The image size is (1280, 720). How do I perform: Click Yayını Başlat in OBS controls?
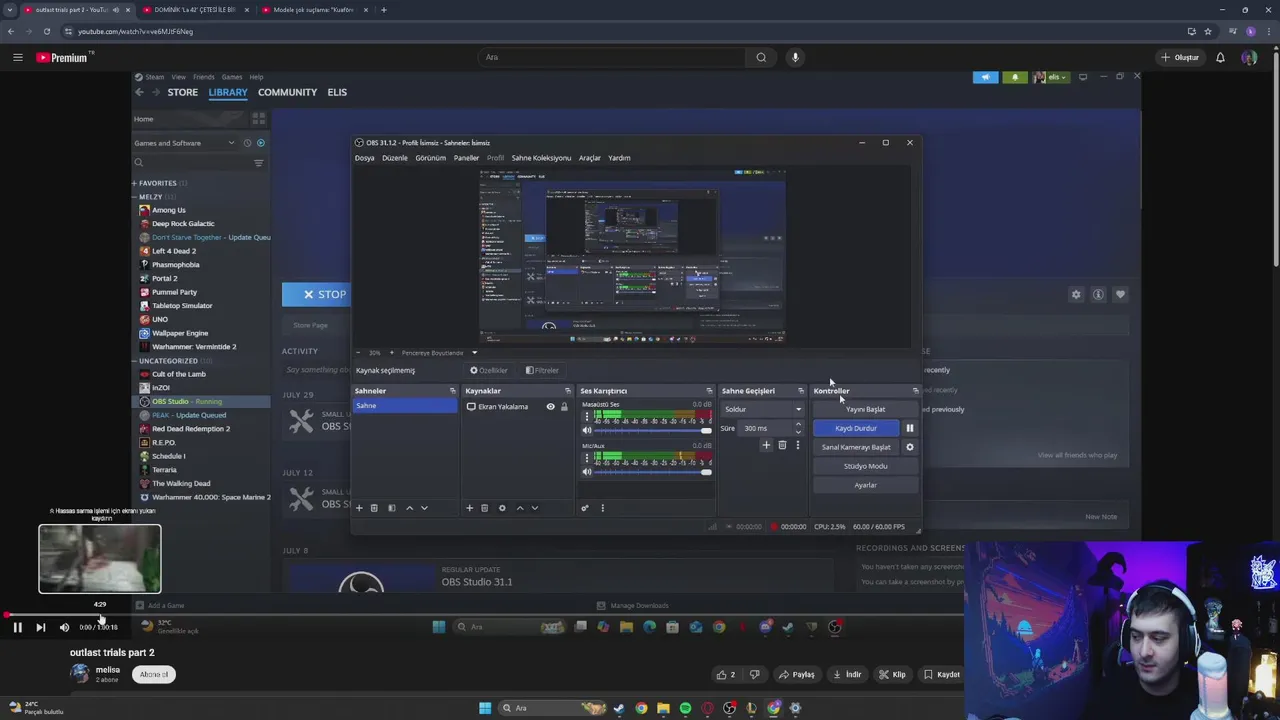(x=865, y=409)
